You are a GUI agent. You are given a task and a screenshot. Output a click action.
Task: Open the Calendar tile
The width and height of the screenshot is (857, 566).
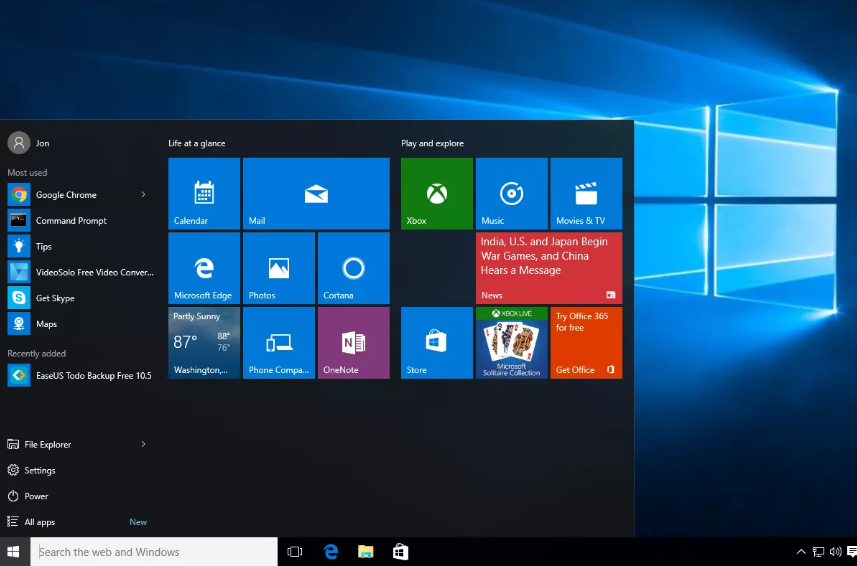click(204, 193)
